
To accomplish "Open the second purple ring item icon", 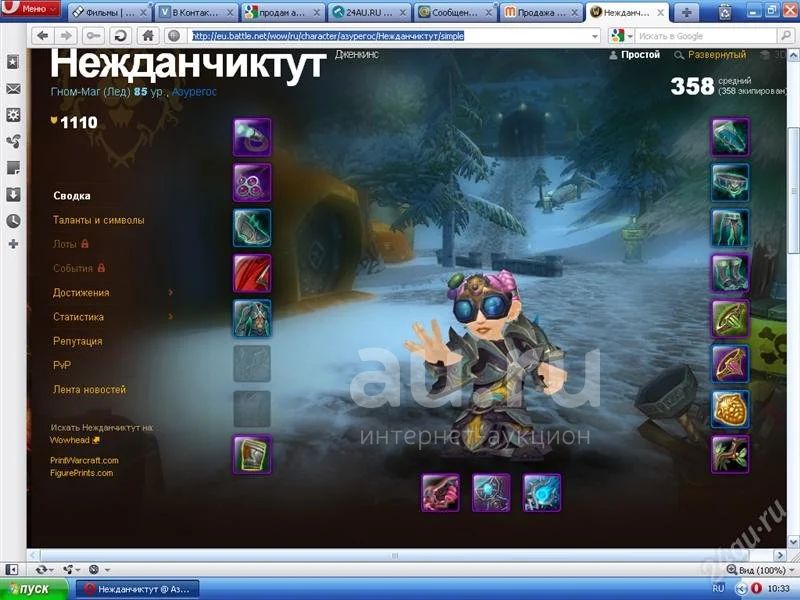I will (x=730, y=363).
